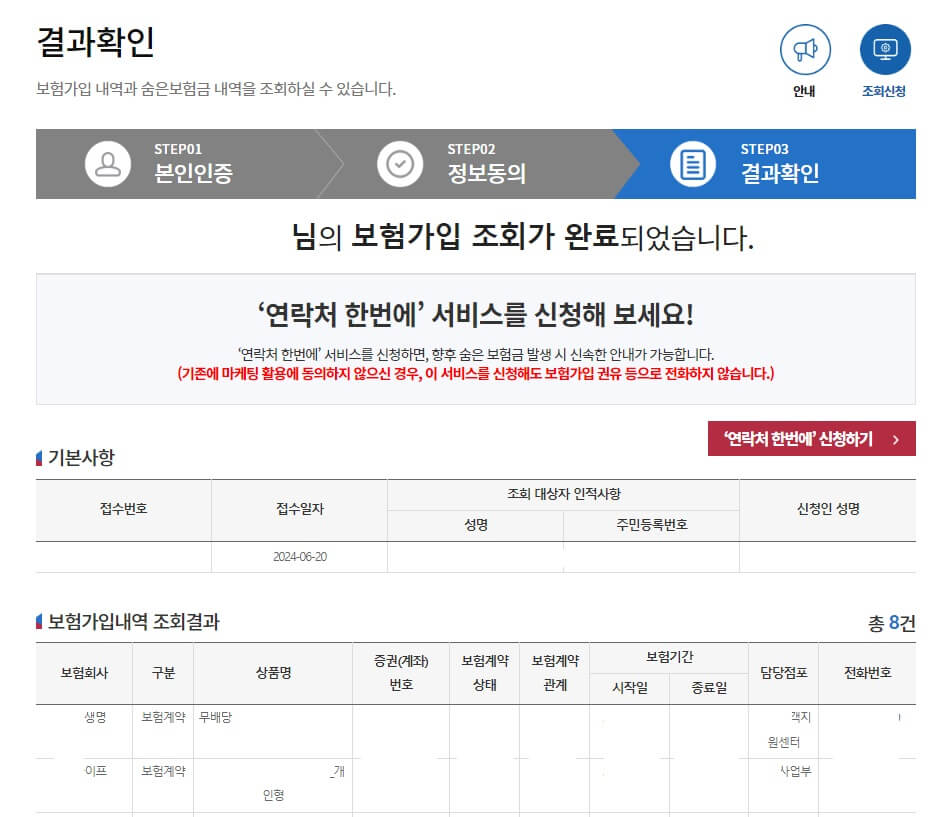The width and height of the screenshot is (942, 817).
Task: Click the red marker beside 보험가입내역 조회결과
Action: click(x=39, y=621)
